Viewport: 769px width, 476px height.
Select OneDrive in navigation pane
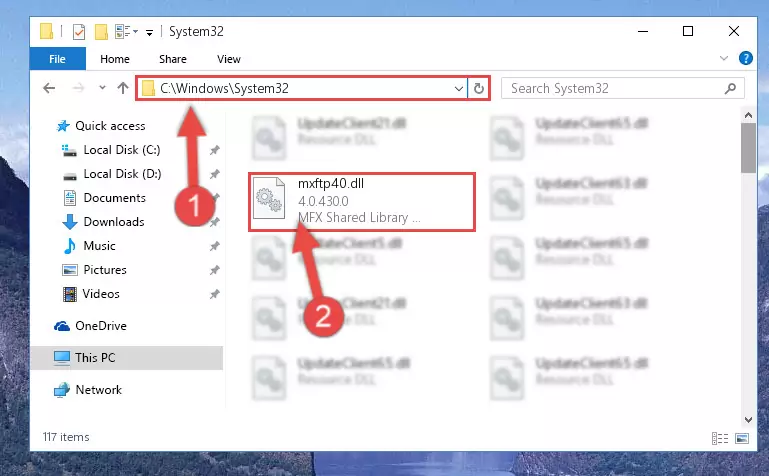[101, 326]
